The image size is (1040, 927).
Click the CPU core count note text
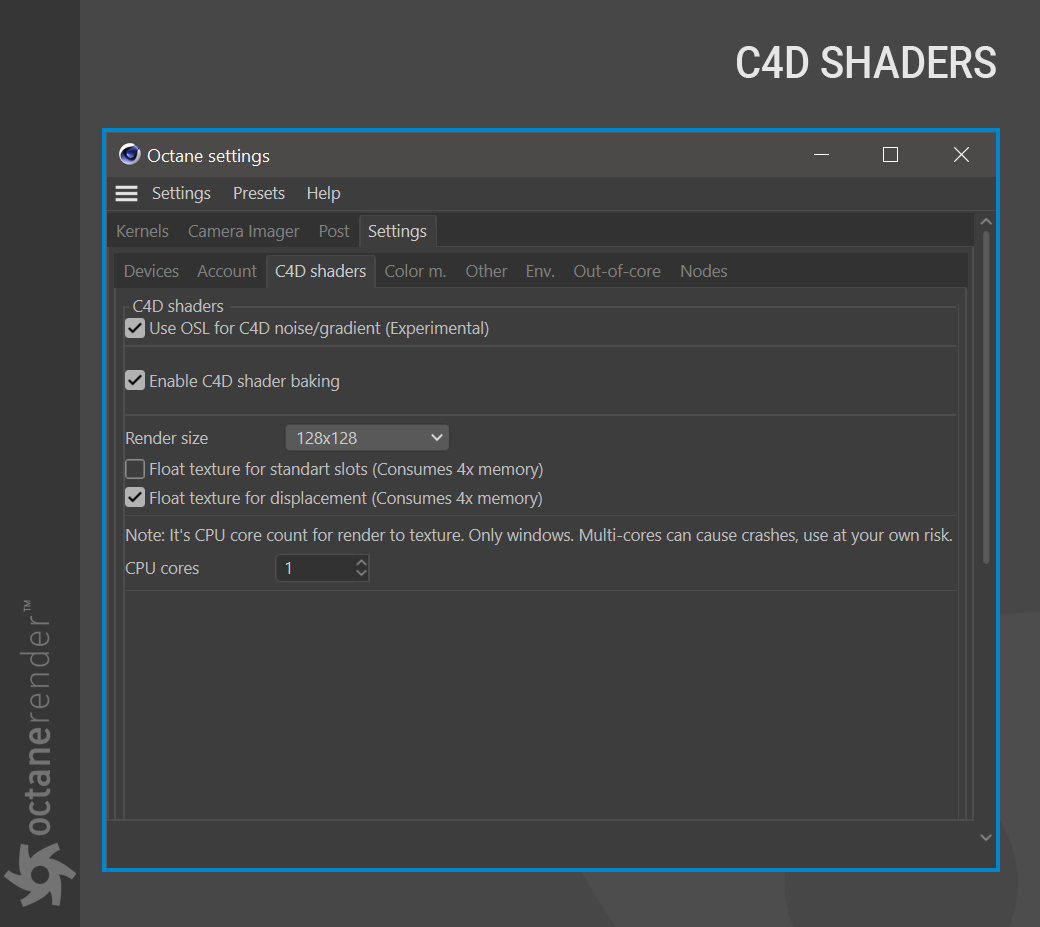pyautogui.click(x=539, y=535)
